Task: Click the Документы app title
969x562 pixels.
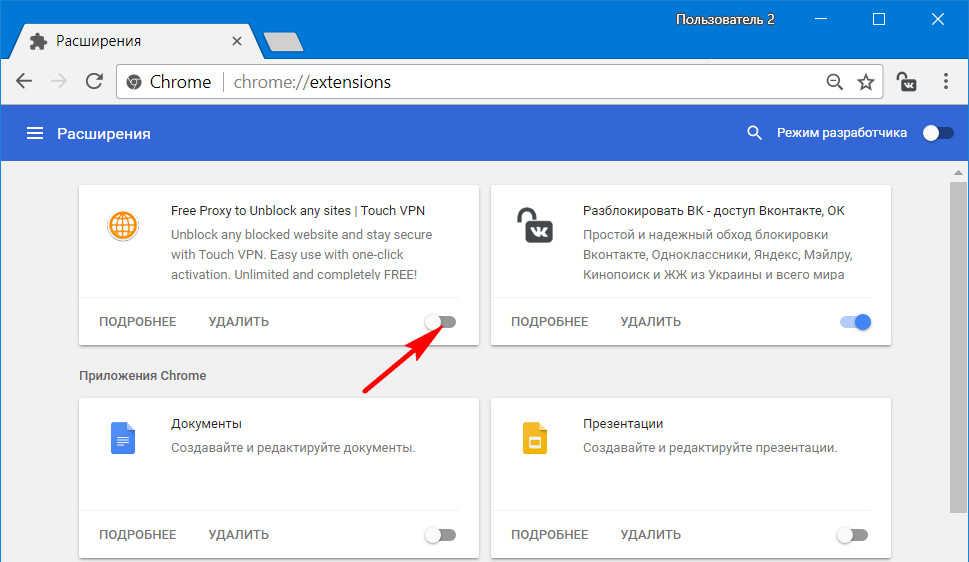Action: coord(206,424)
